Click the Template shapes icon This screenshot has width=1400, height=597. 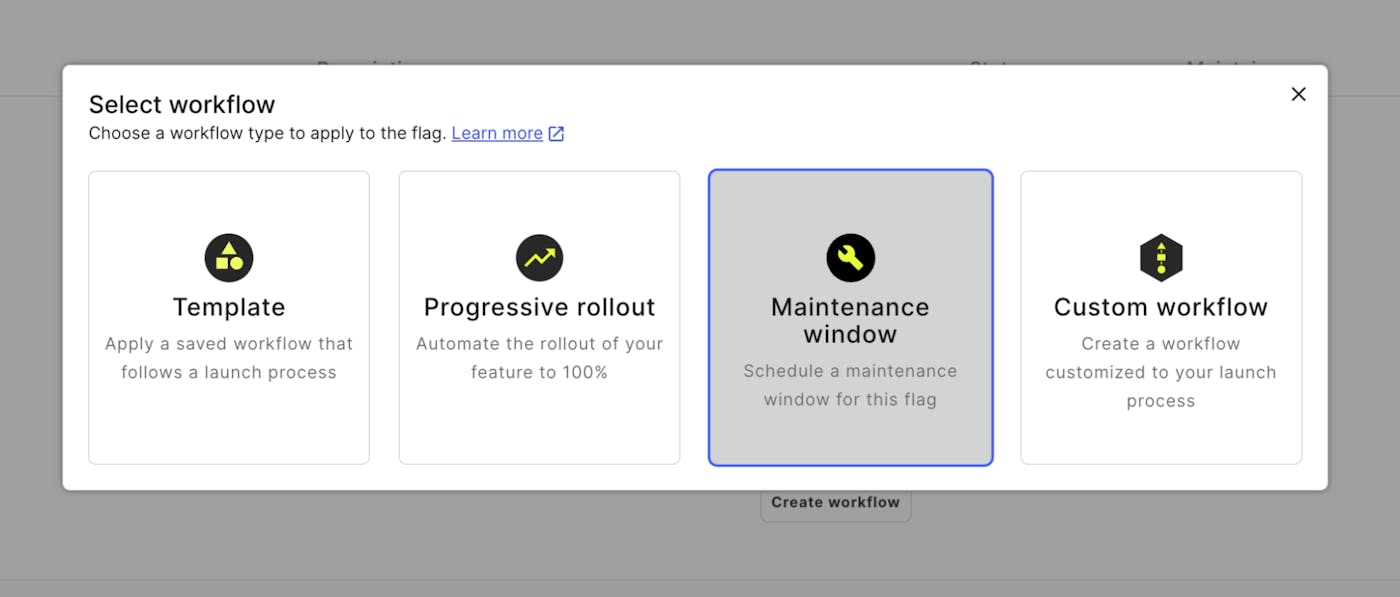tap(229, 258)
